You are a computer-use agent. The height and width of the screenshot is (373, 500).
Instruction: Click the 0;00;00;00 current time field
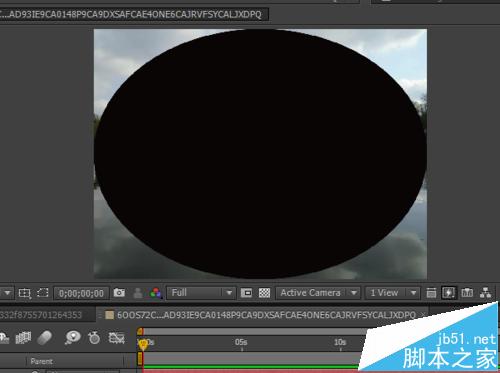pyautogui.click(x=81, y=293)
